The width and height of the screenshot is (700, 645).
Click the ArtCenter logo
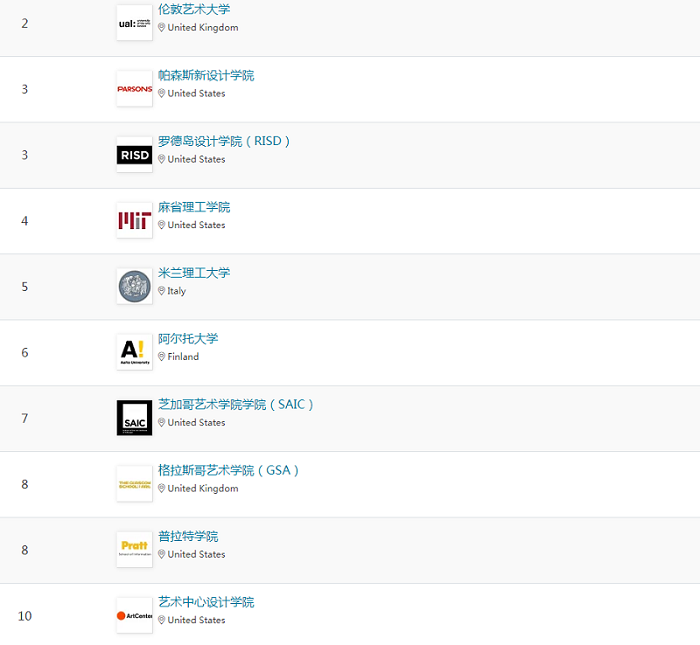coord(134,615)
